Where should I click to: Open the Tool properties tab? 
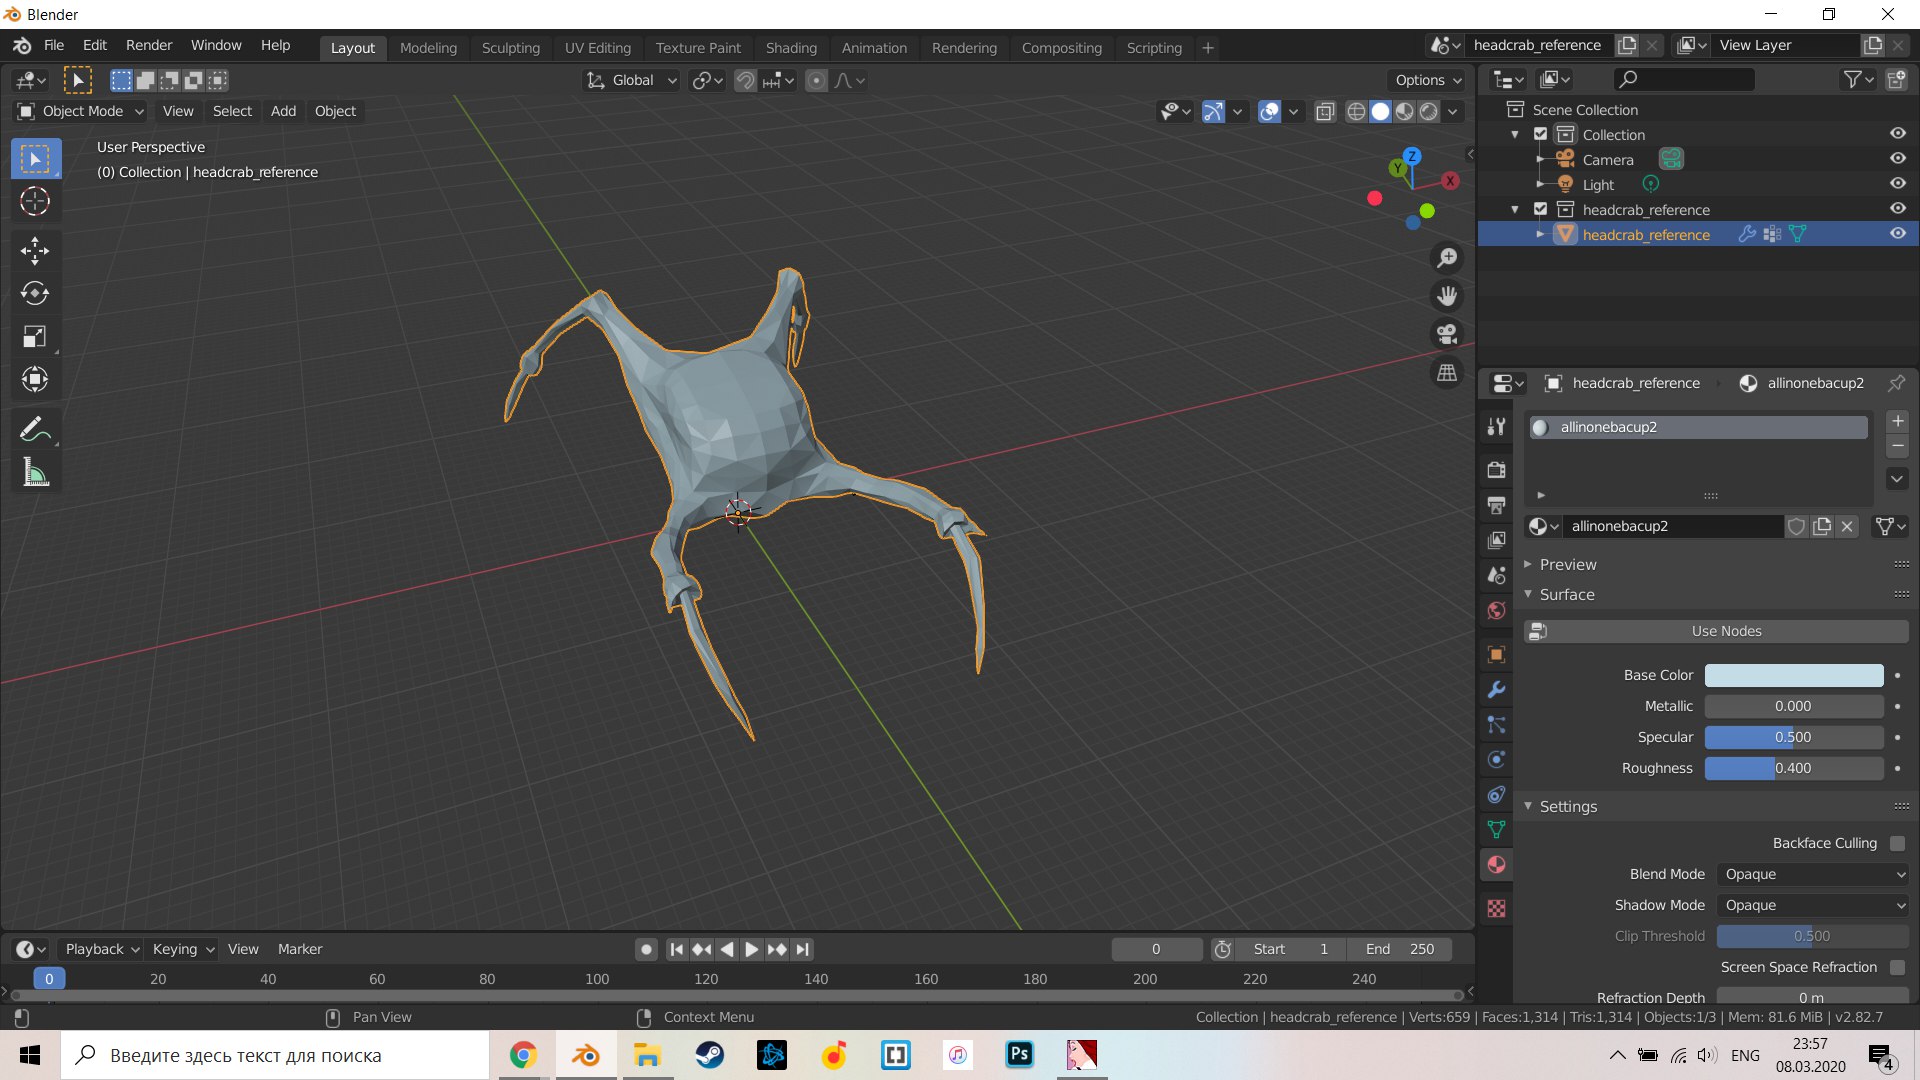pyautogui.click(x=1496, y=427)
